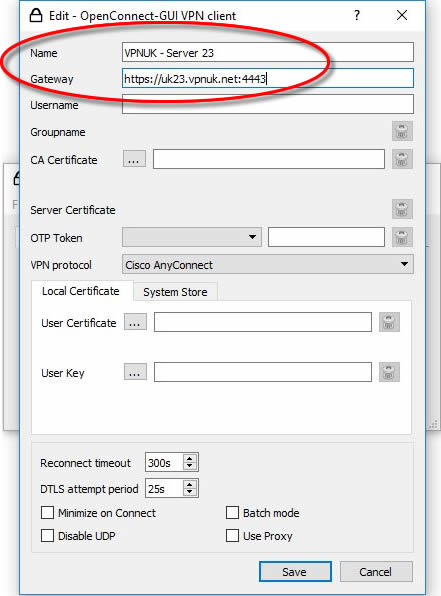Clear the OTP Token with its trash icon
Viewport: 441px width, 596px height.
(x=402, y=237)
